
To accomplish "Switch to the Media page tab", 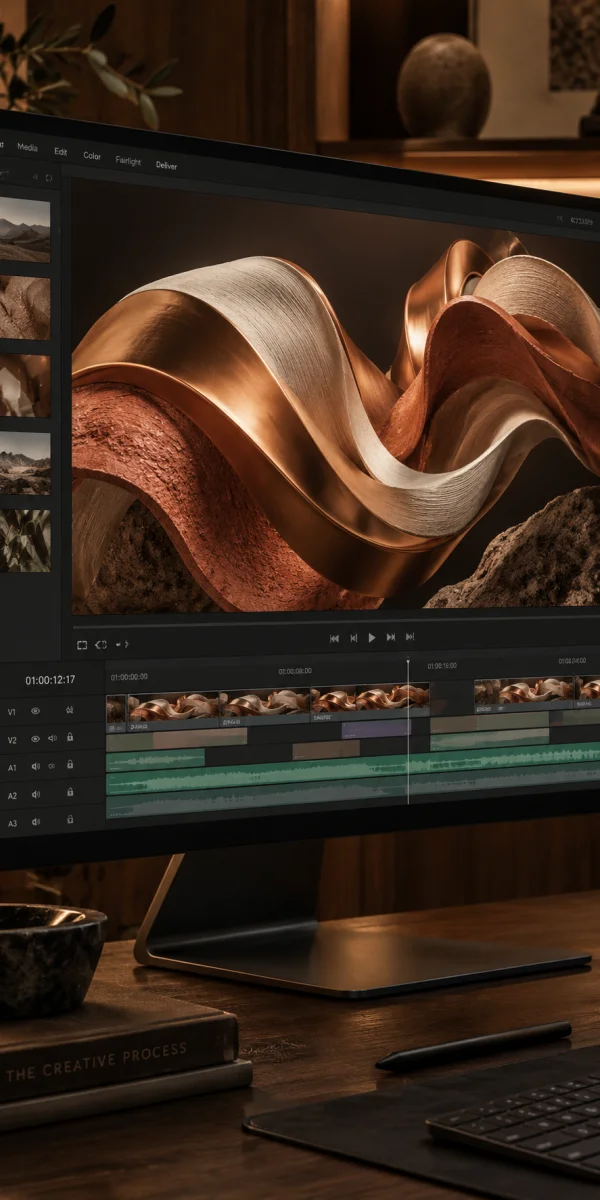I will click(27, 148).
